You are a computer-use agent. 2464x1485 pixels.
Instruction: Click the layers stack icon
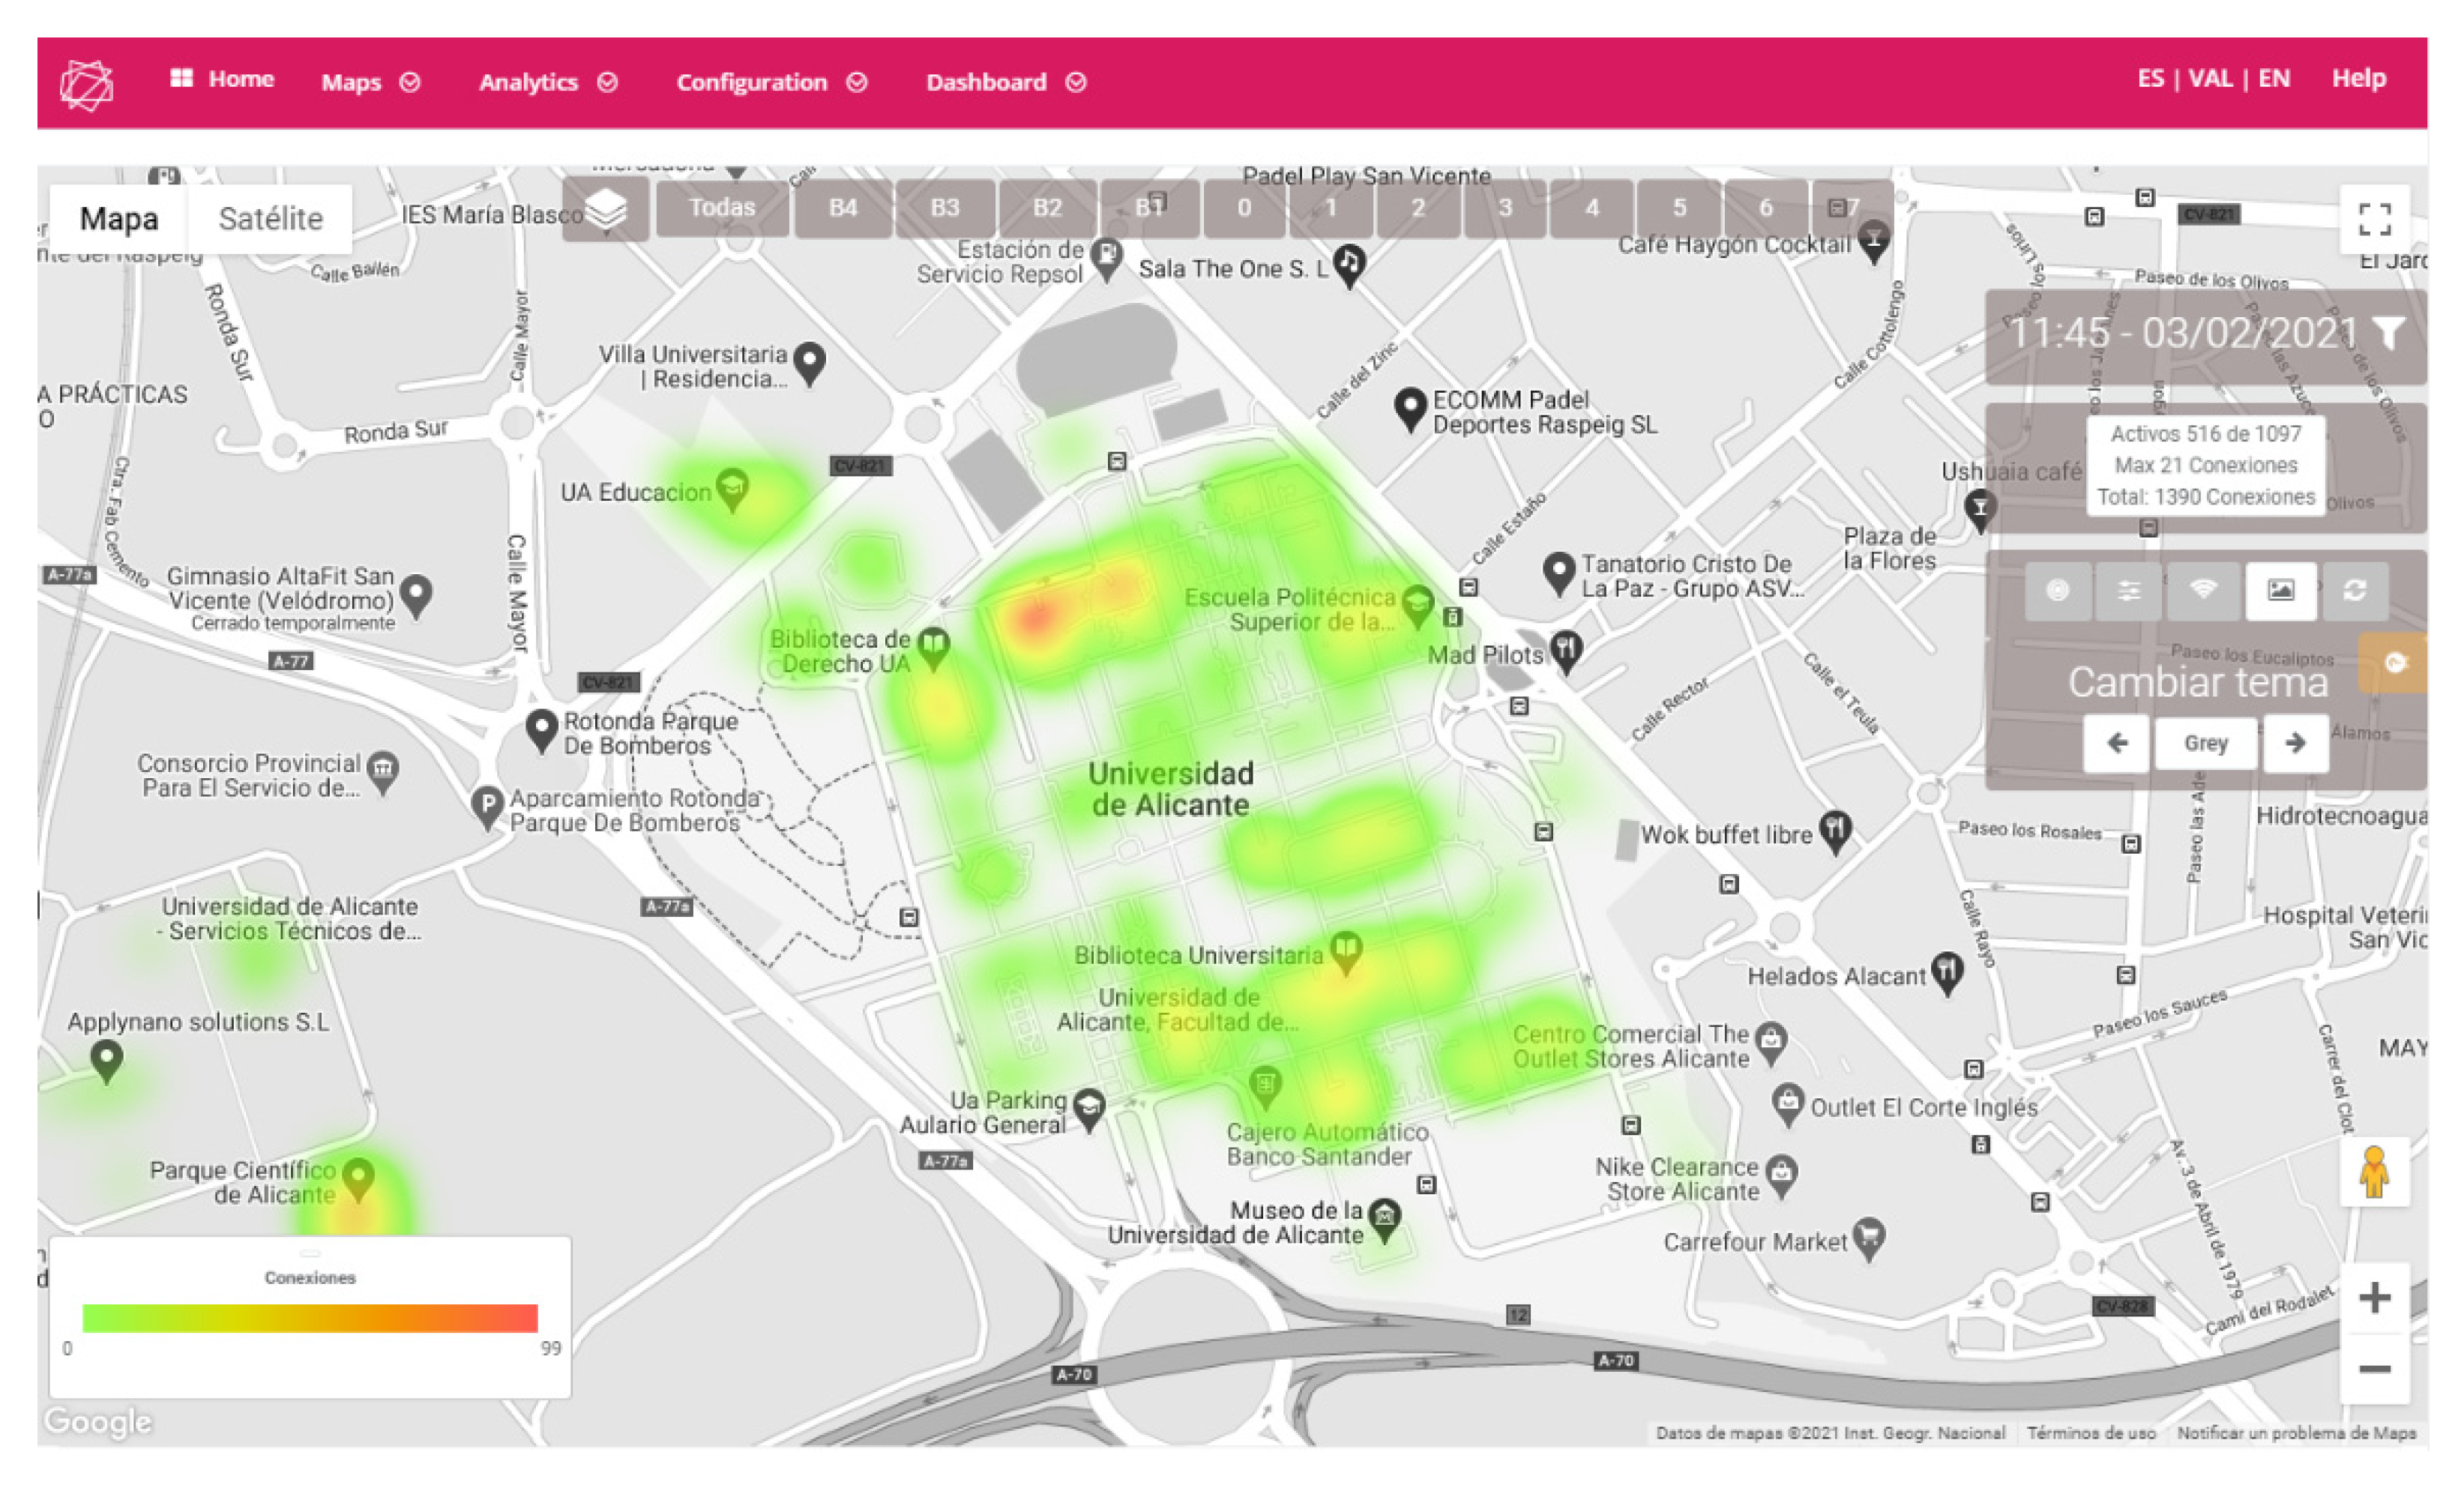pyautogui.click(x=606, y=209)
